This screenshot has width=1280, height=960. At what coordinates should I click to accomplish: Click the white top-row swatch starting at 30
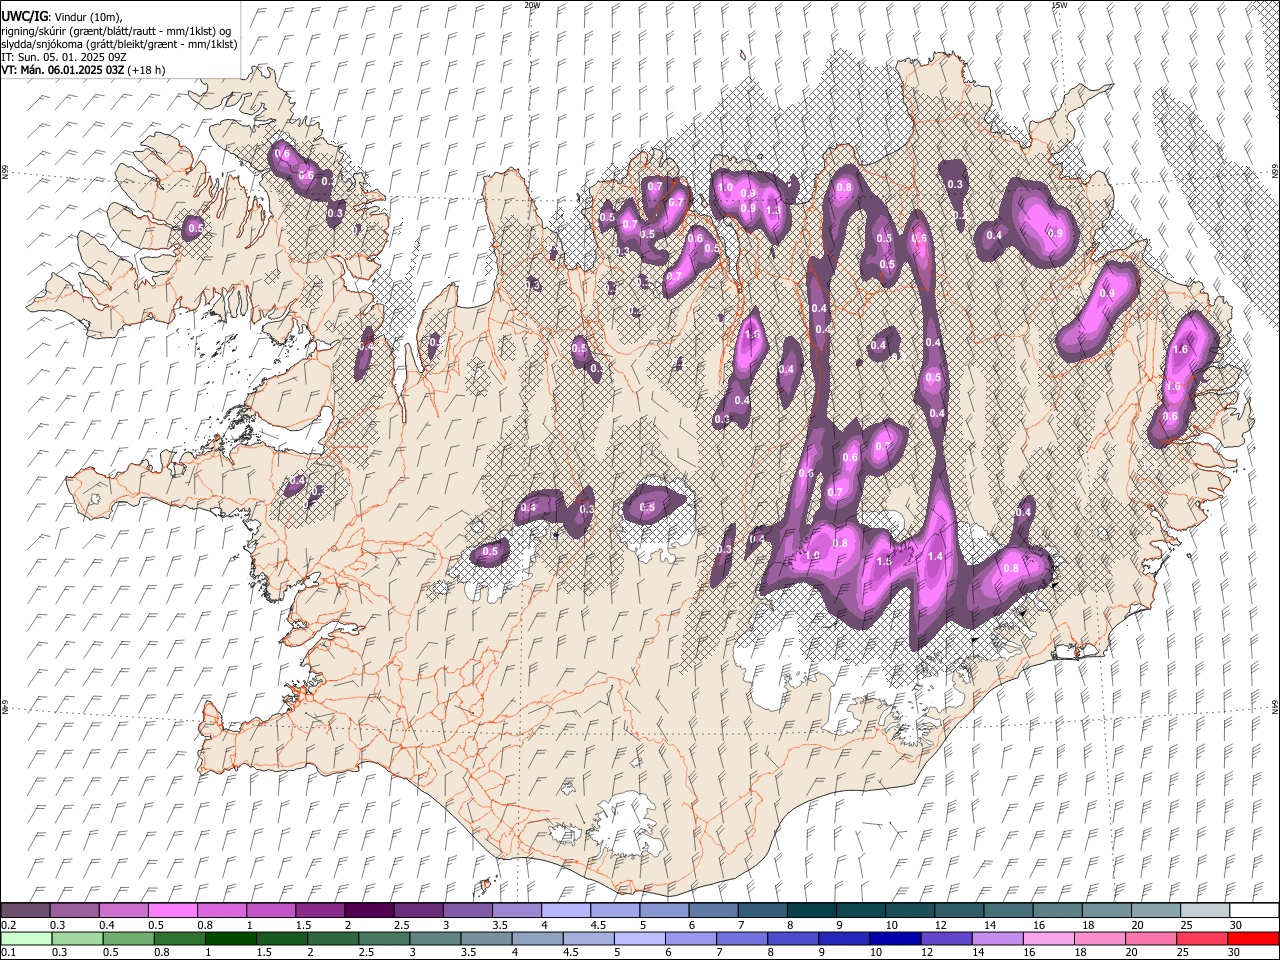(x=1253, y=910)
